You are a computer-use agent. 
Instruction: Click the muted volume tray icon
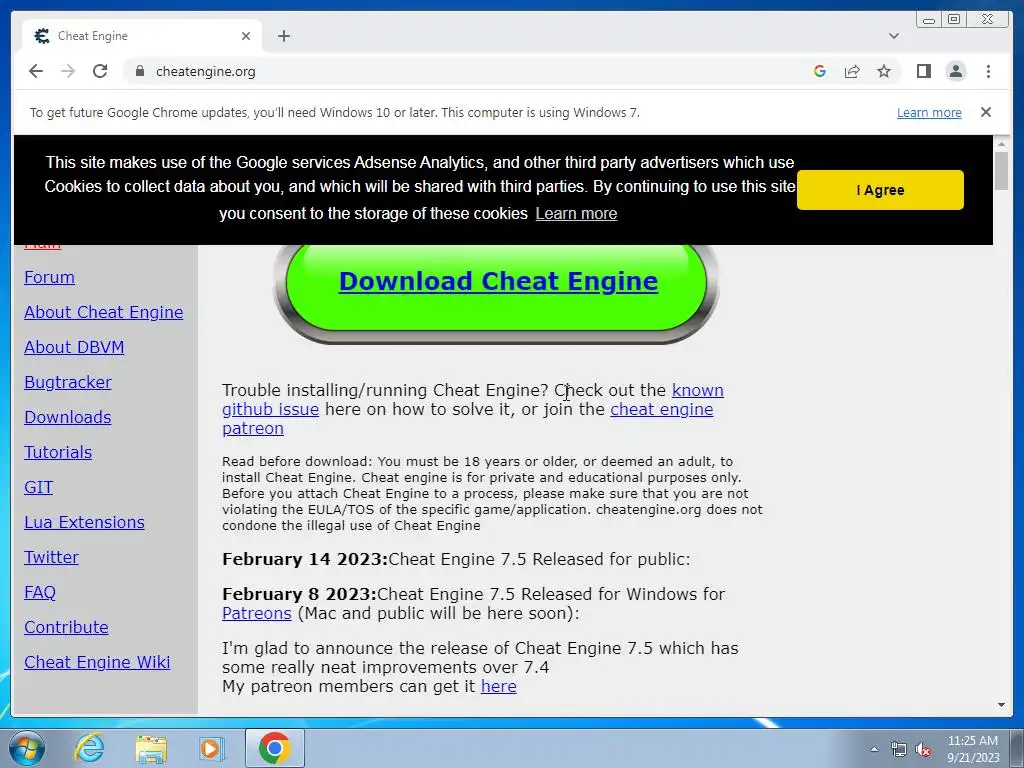[923, 749]
